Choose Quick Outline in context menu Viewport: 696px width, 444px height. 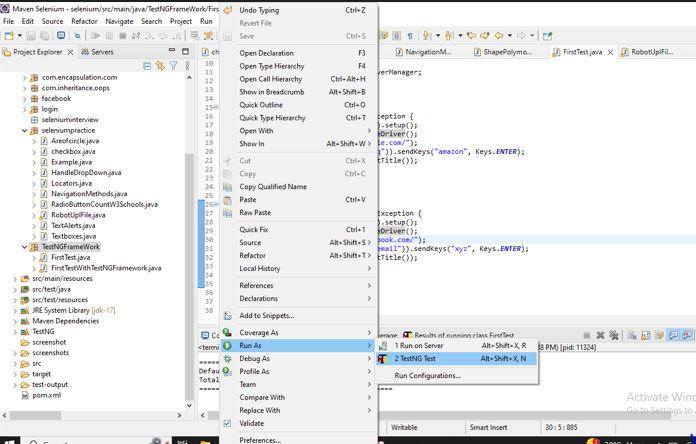[299, 105]
